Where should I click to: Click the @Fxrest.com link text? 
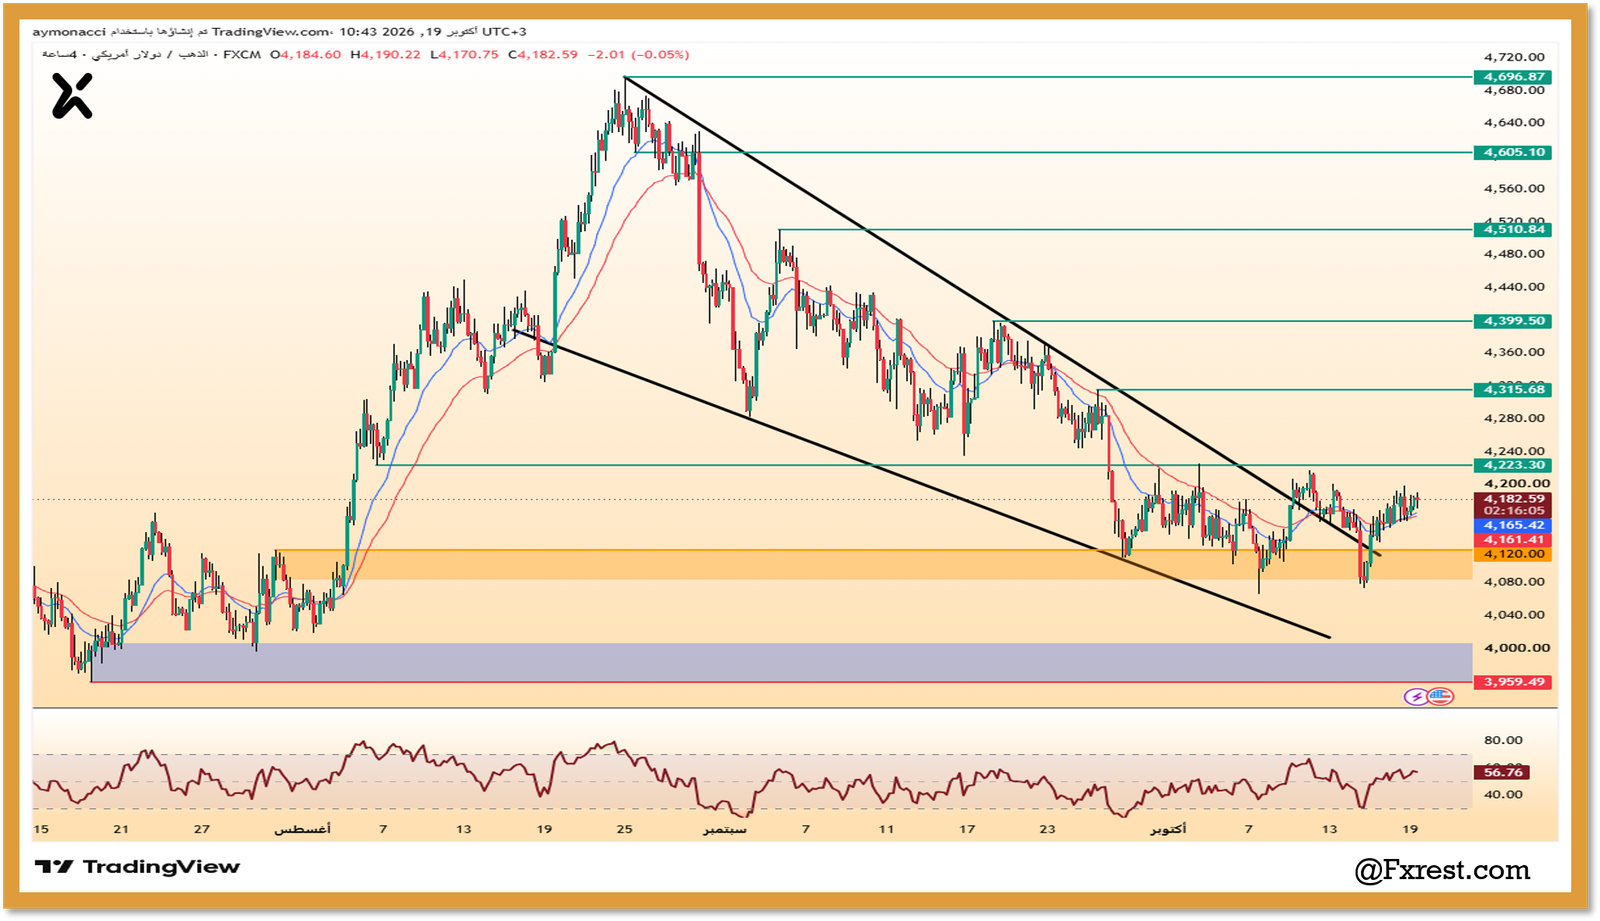(x=1442, y=871)
